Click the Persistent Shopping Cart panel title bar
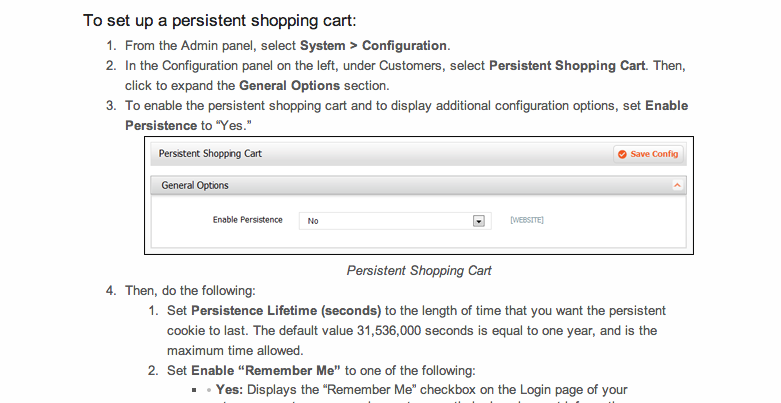 418,154
